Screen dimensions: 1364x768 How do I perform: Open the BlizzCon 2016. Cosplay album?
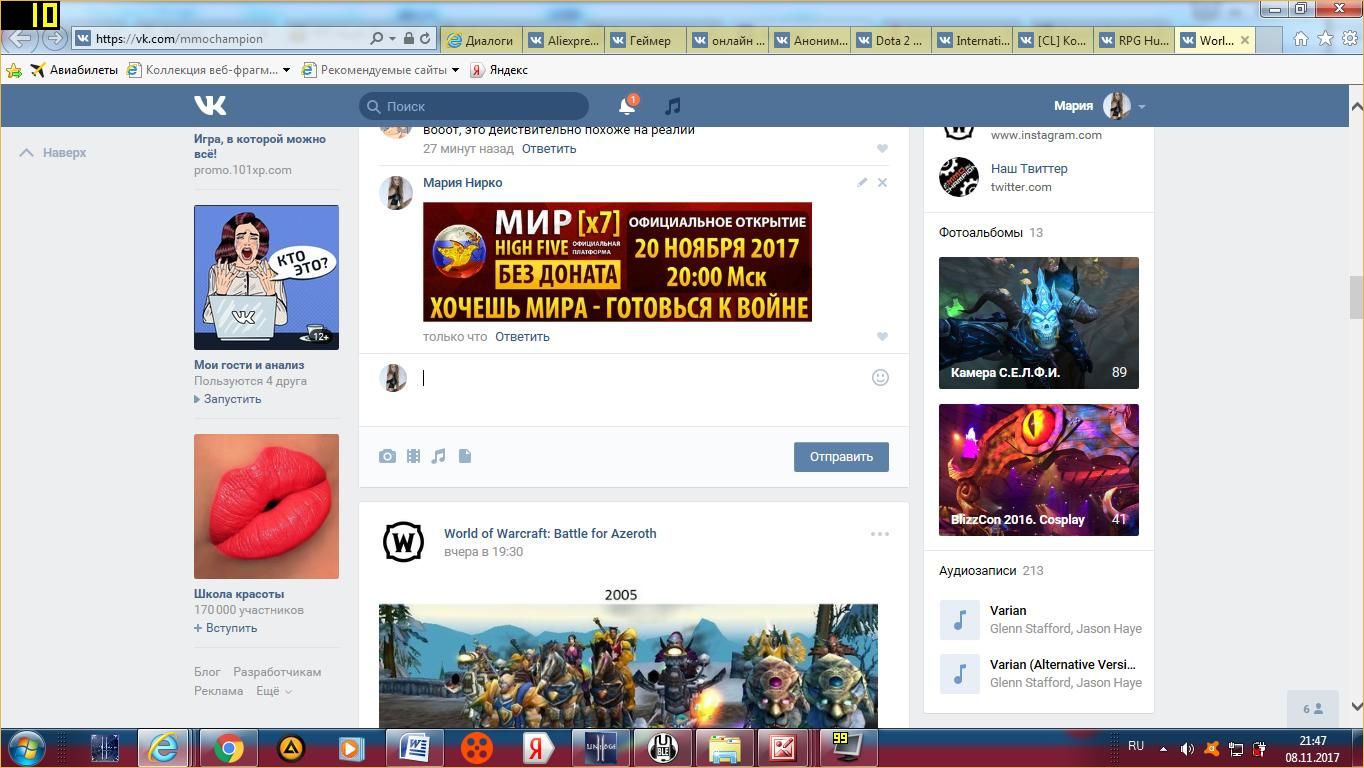1039,470
